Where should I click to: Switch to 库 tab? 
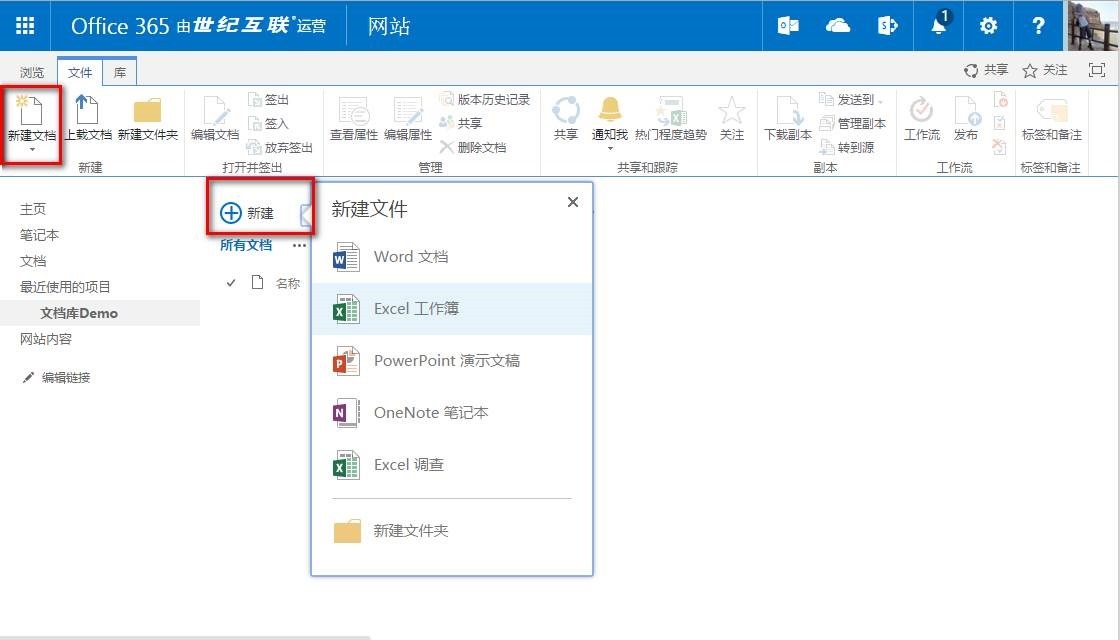(x=120, y=72)
